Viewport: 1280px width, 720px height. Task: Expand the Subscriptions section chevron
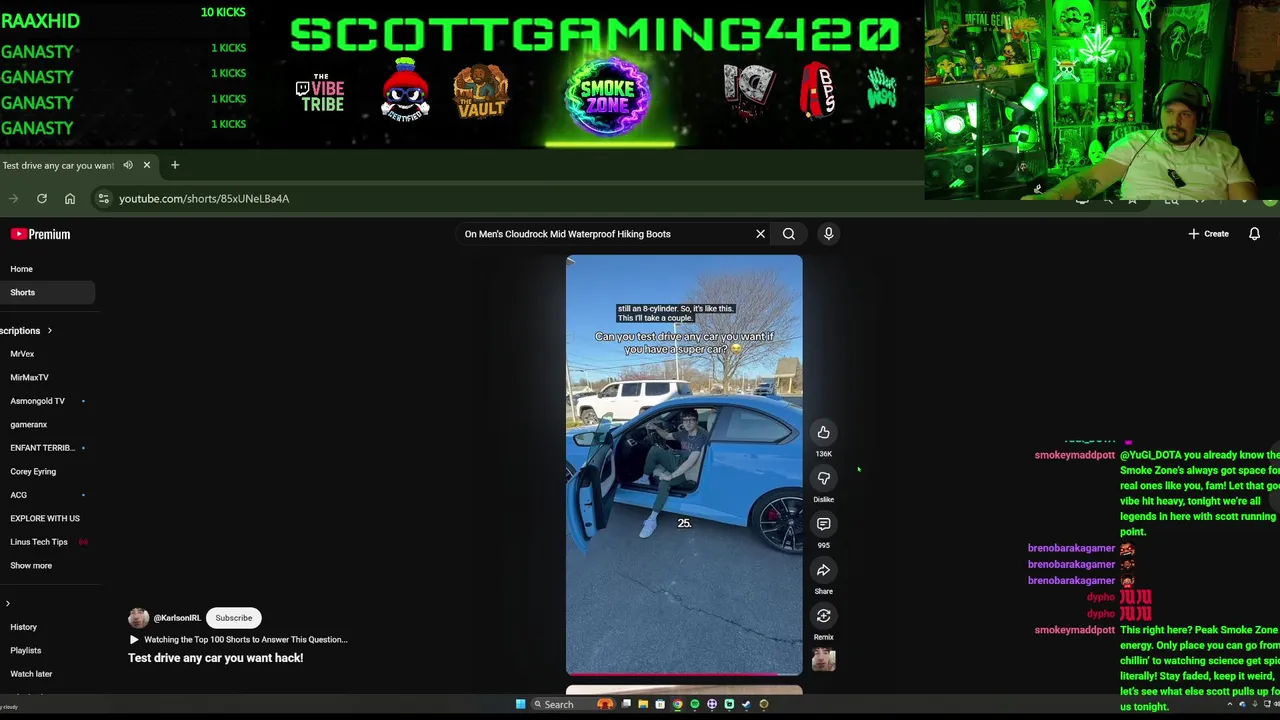click(49, 331)
